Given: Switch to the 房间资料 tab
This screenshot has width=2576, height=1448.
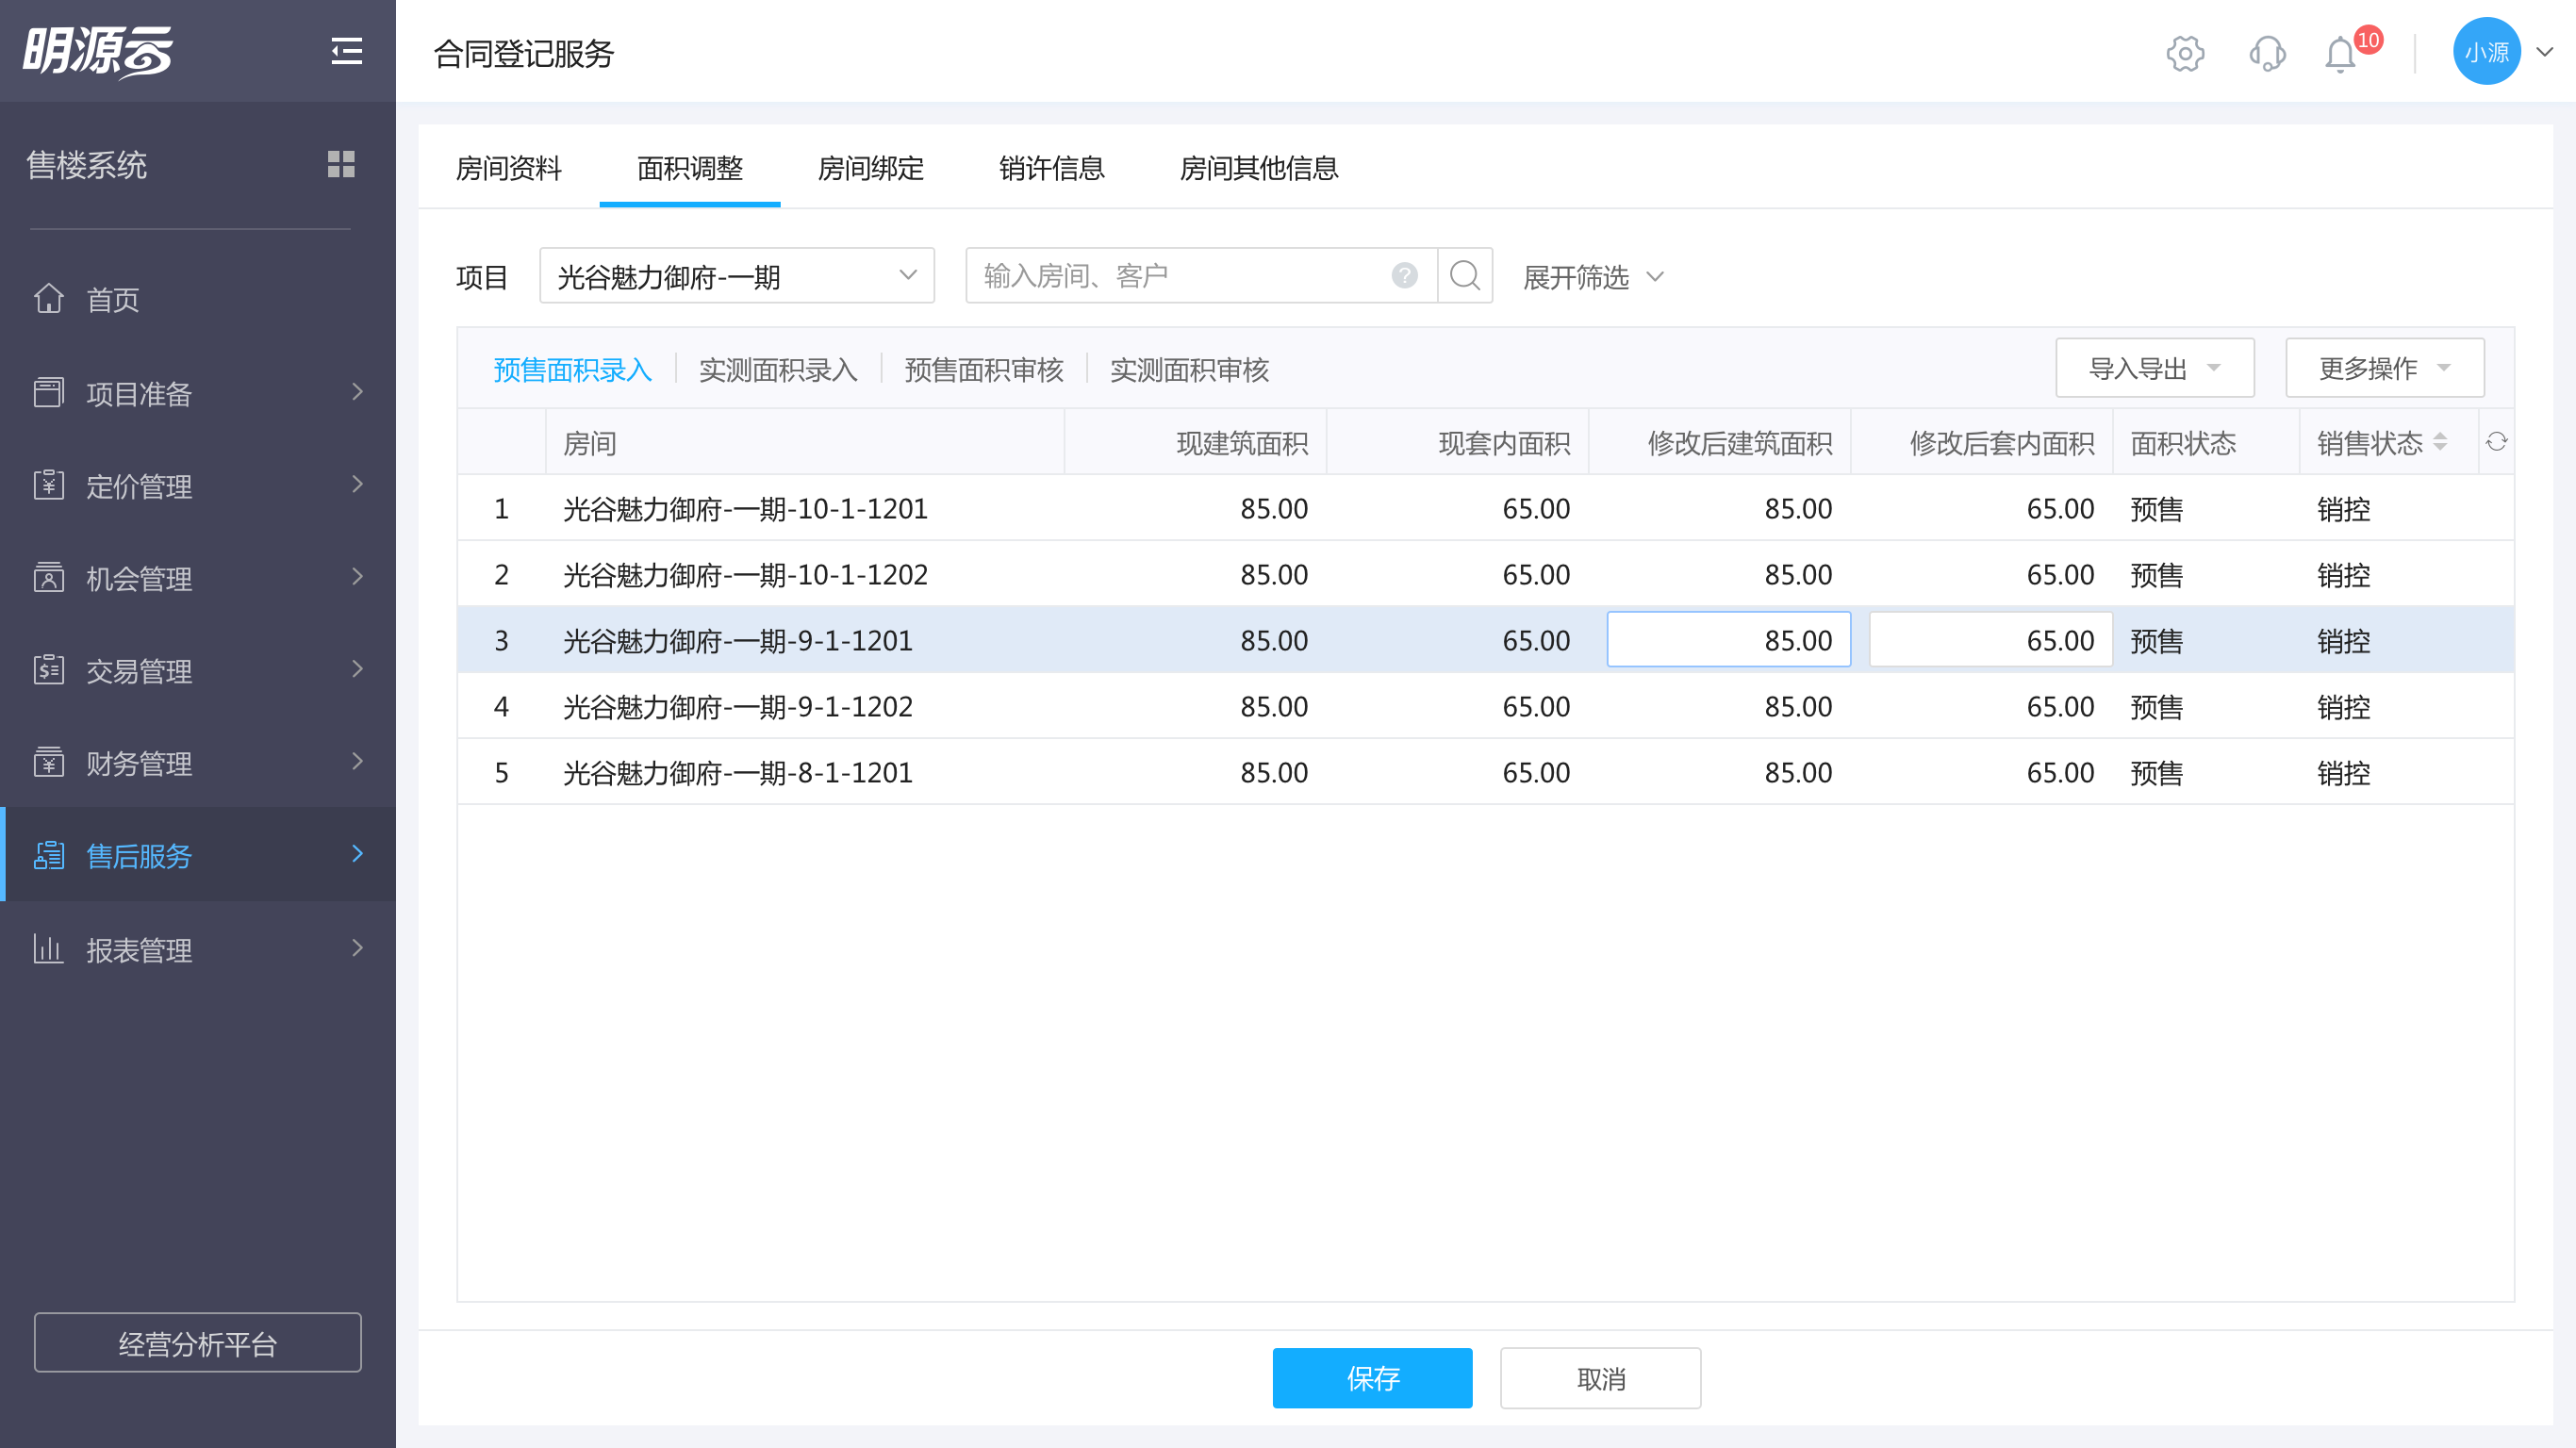Looking at the screenshot, I should tap(508, 168).
